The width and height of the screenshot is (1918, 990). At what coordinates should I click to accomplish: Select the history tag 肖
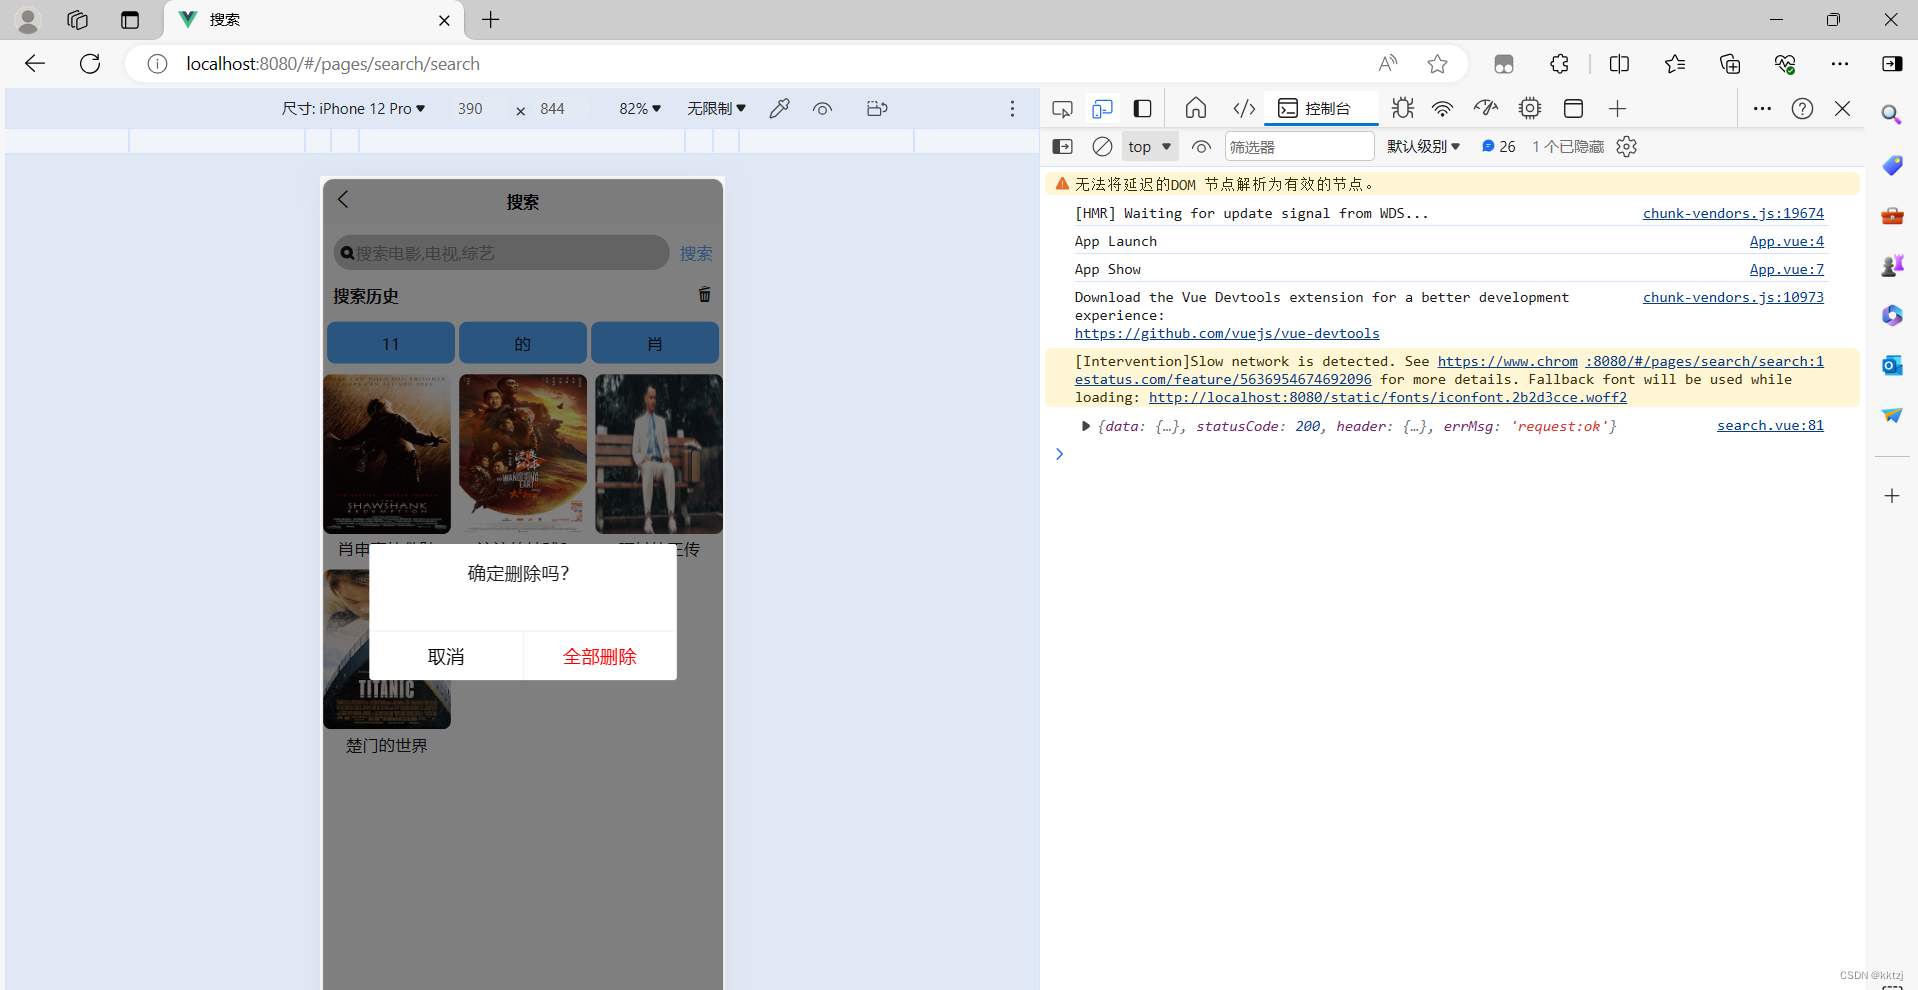pos(655,343)
